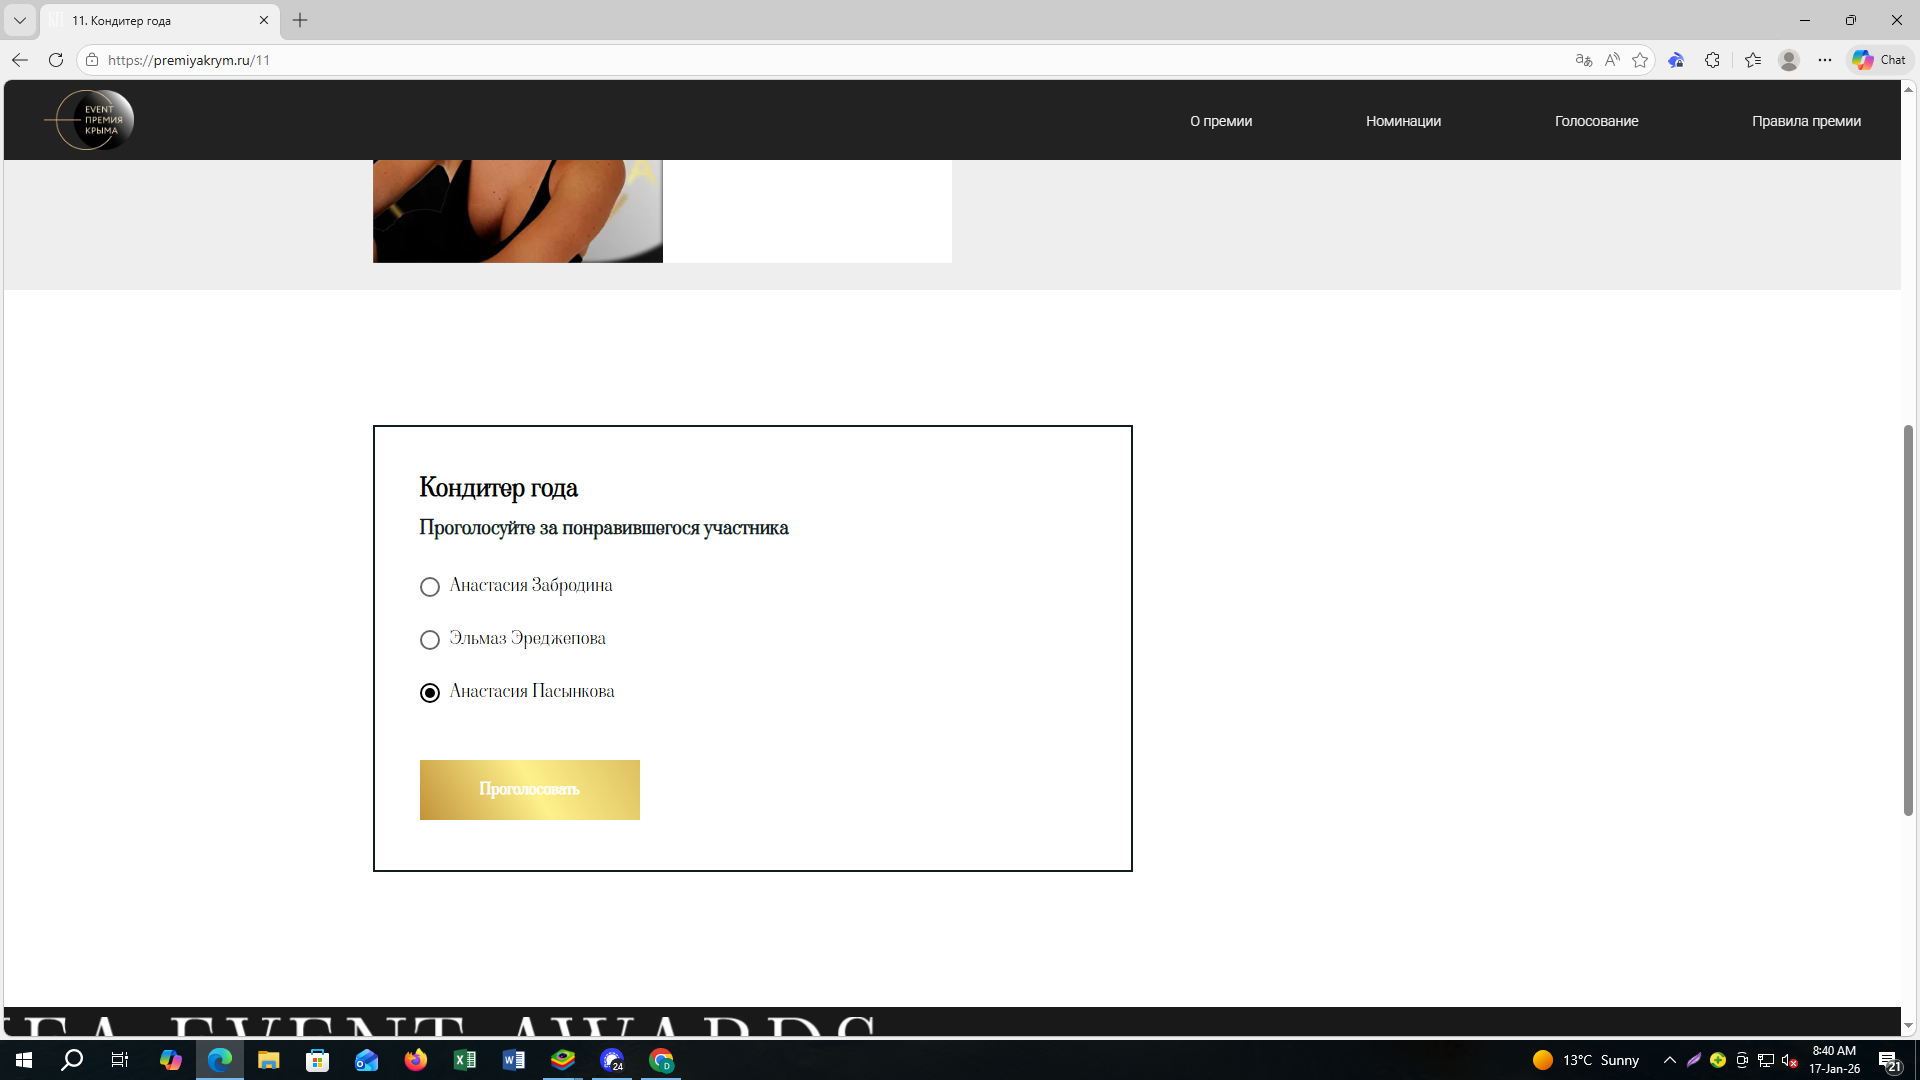Open Copilot Chat in the toolbar
This screenshot has height=1080, width=1920.
coord(1880,60)
